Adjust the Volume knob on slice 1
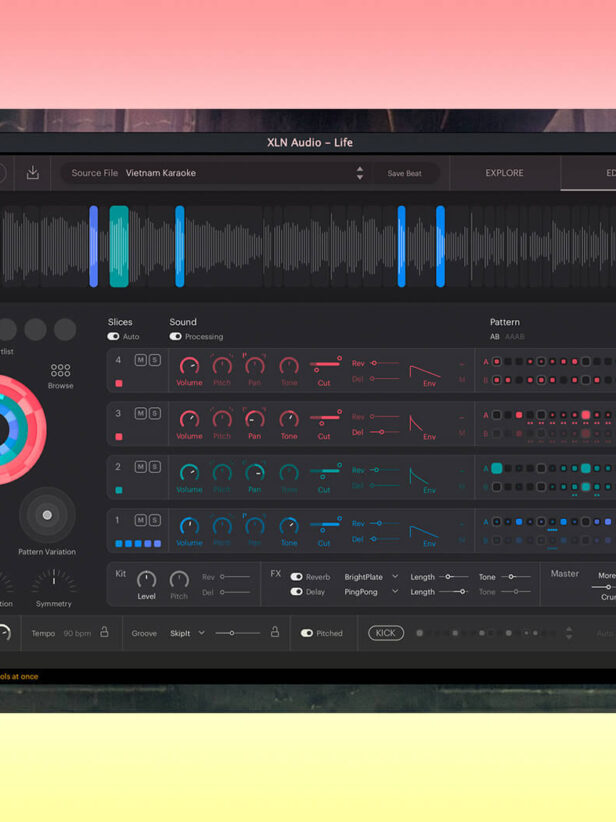The height and width of the screenshot is (822, 616). point(189,526)
